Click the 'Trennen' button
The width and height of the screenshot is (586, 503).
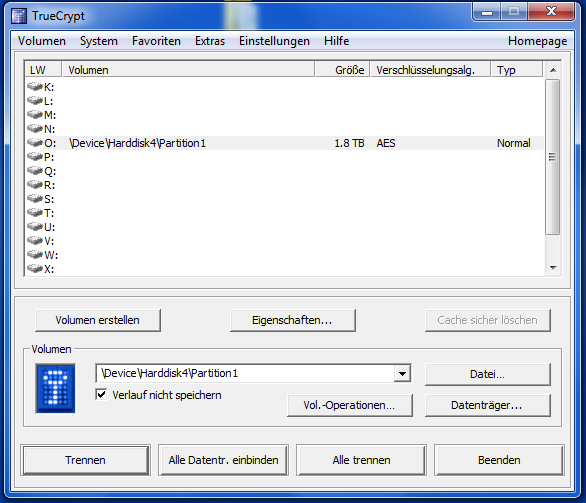click(x=86, y=460)
